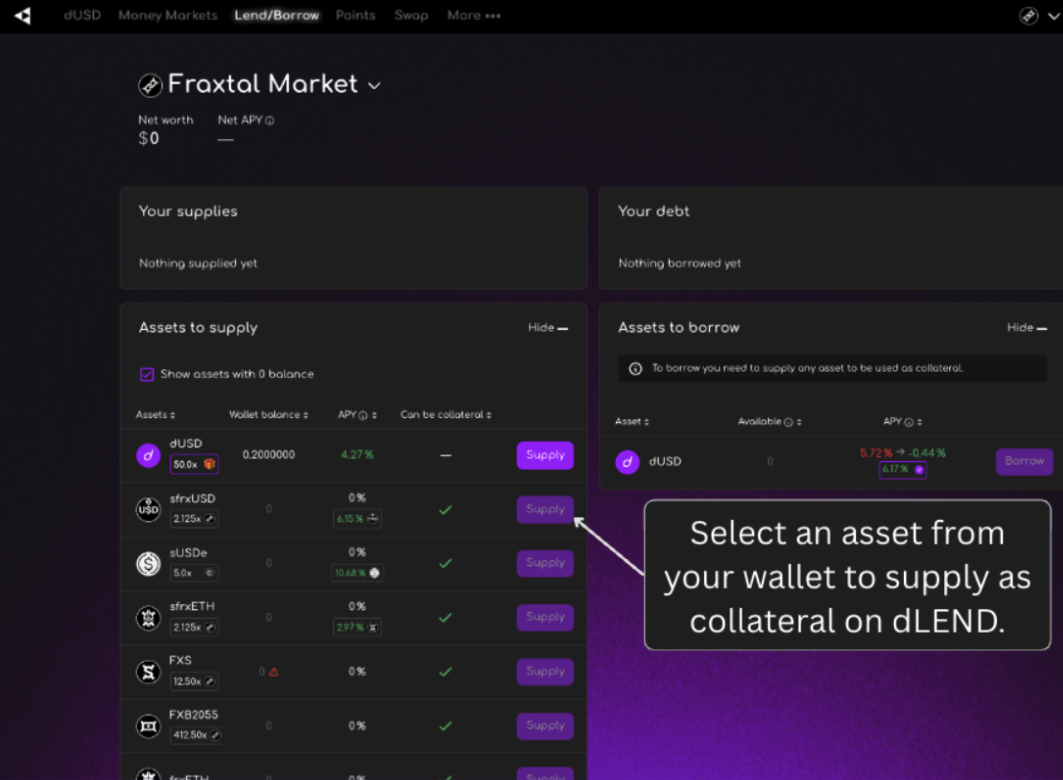This screenshot has width=1063, height=780.
Task: Click the dTrinity logo in top-left
Action: coord(22,15)
